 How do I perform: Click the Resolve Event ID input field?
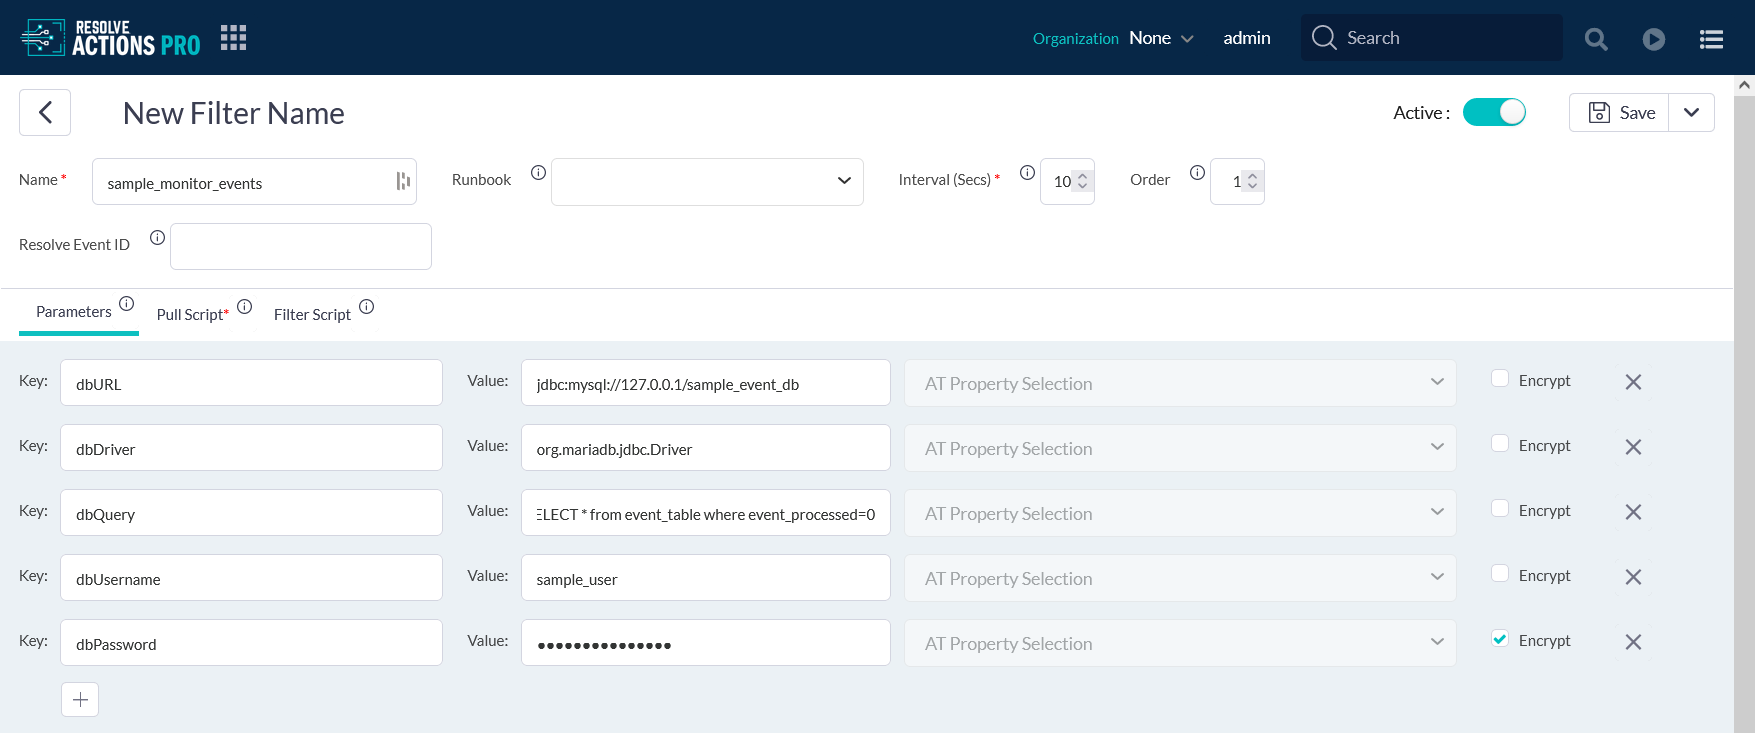point(301,246)
